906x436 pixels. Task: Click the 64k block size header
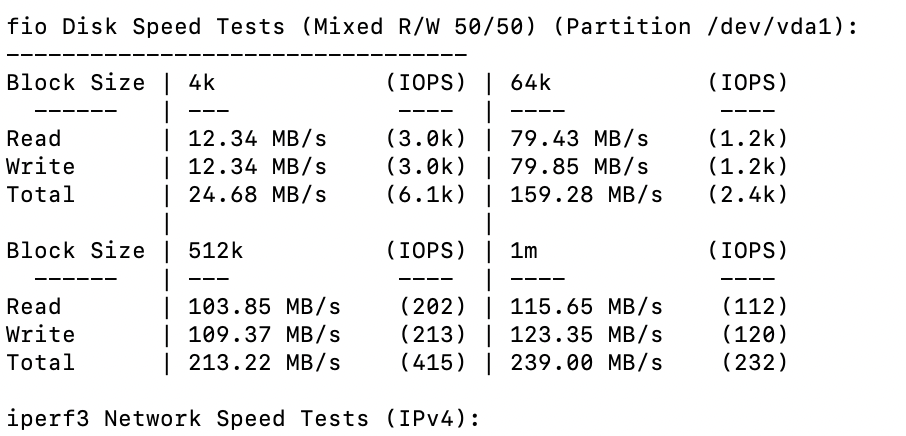[530, 83]
